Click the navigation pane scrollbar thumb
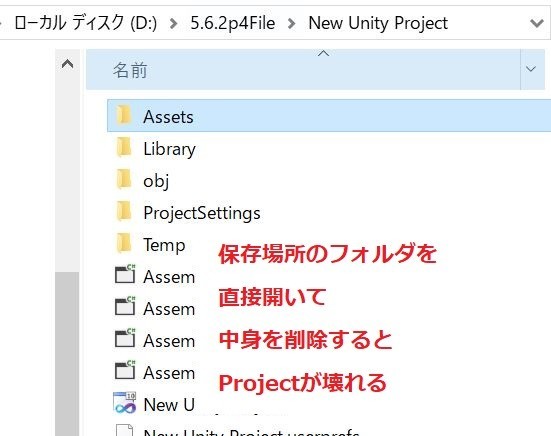 click(67, 353)
